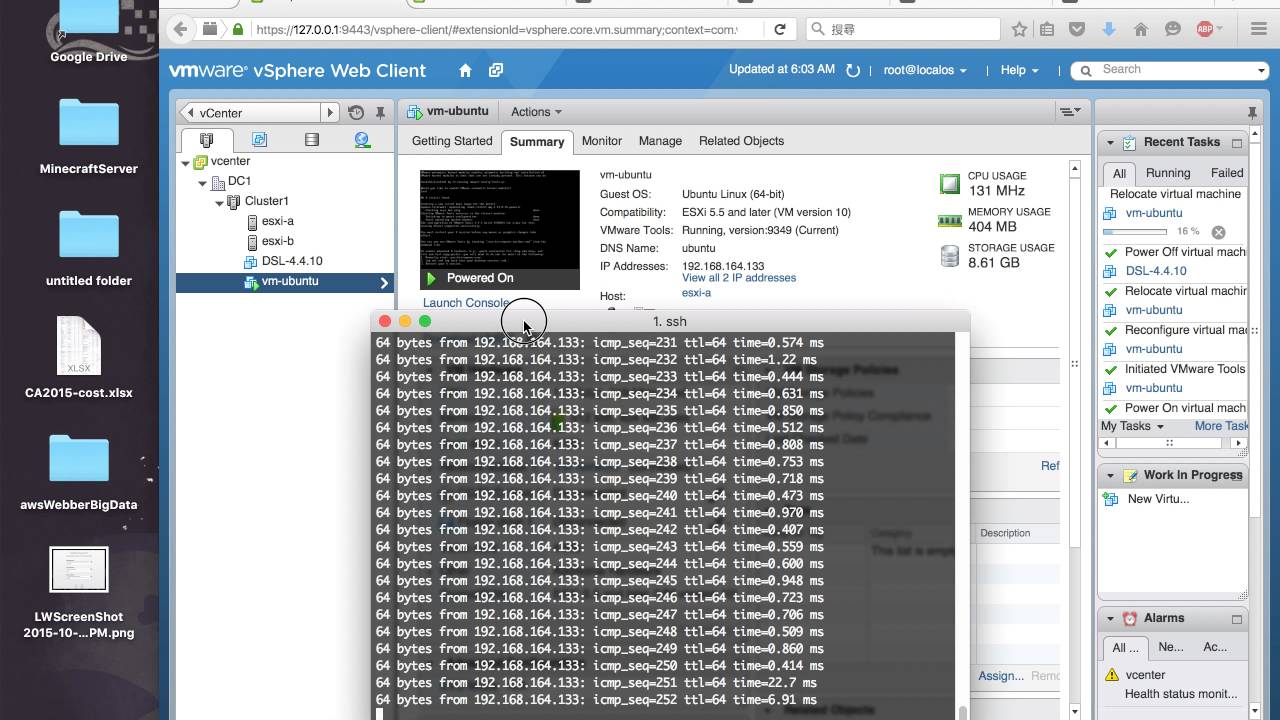Screen dimensions: 1280x720
Task: Click More Tasks link
Action: [1221, 426]
